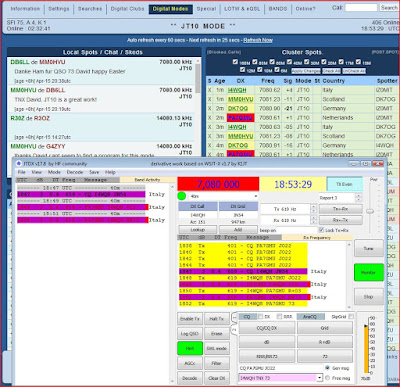
Task: Open the BANDS tab
Action: coord(278,9)
